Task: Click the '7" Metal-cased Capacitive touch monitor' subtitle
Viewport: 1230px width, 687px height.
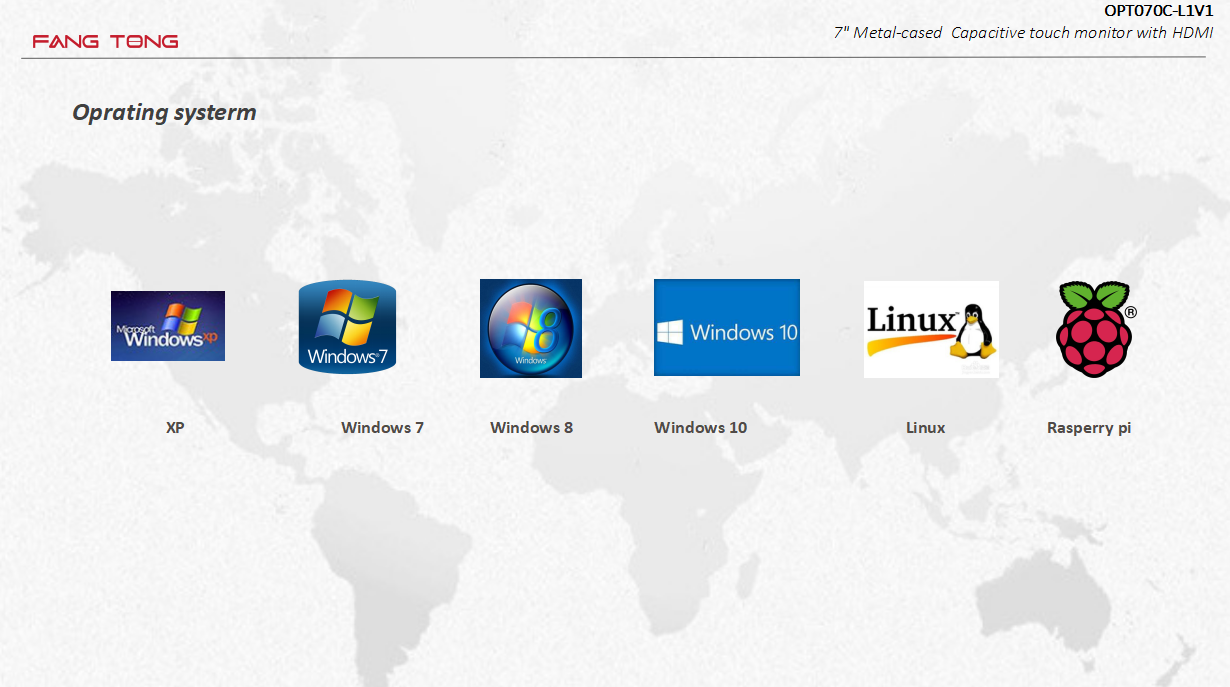Action: tap(1023, 33)
